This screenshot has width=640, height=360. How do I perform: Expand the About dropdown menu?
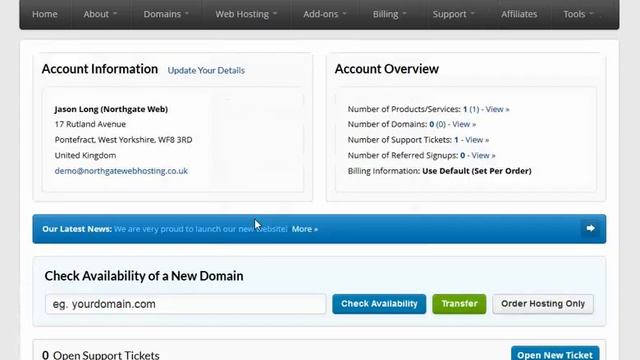click(100, 14)
